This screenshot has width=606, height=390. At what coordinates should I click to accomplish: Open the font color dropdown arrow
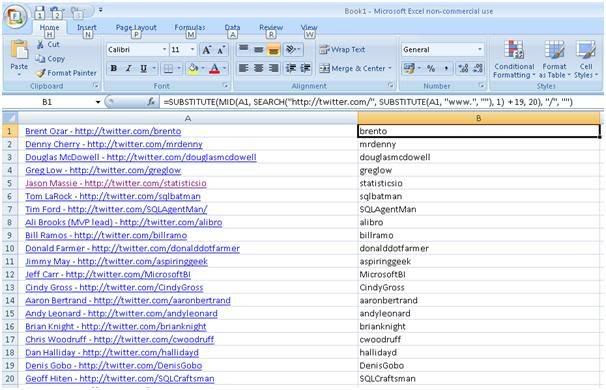point(224,69)
